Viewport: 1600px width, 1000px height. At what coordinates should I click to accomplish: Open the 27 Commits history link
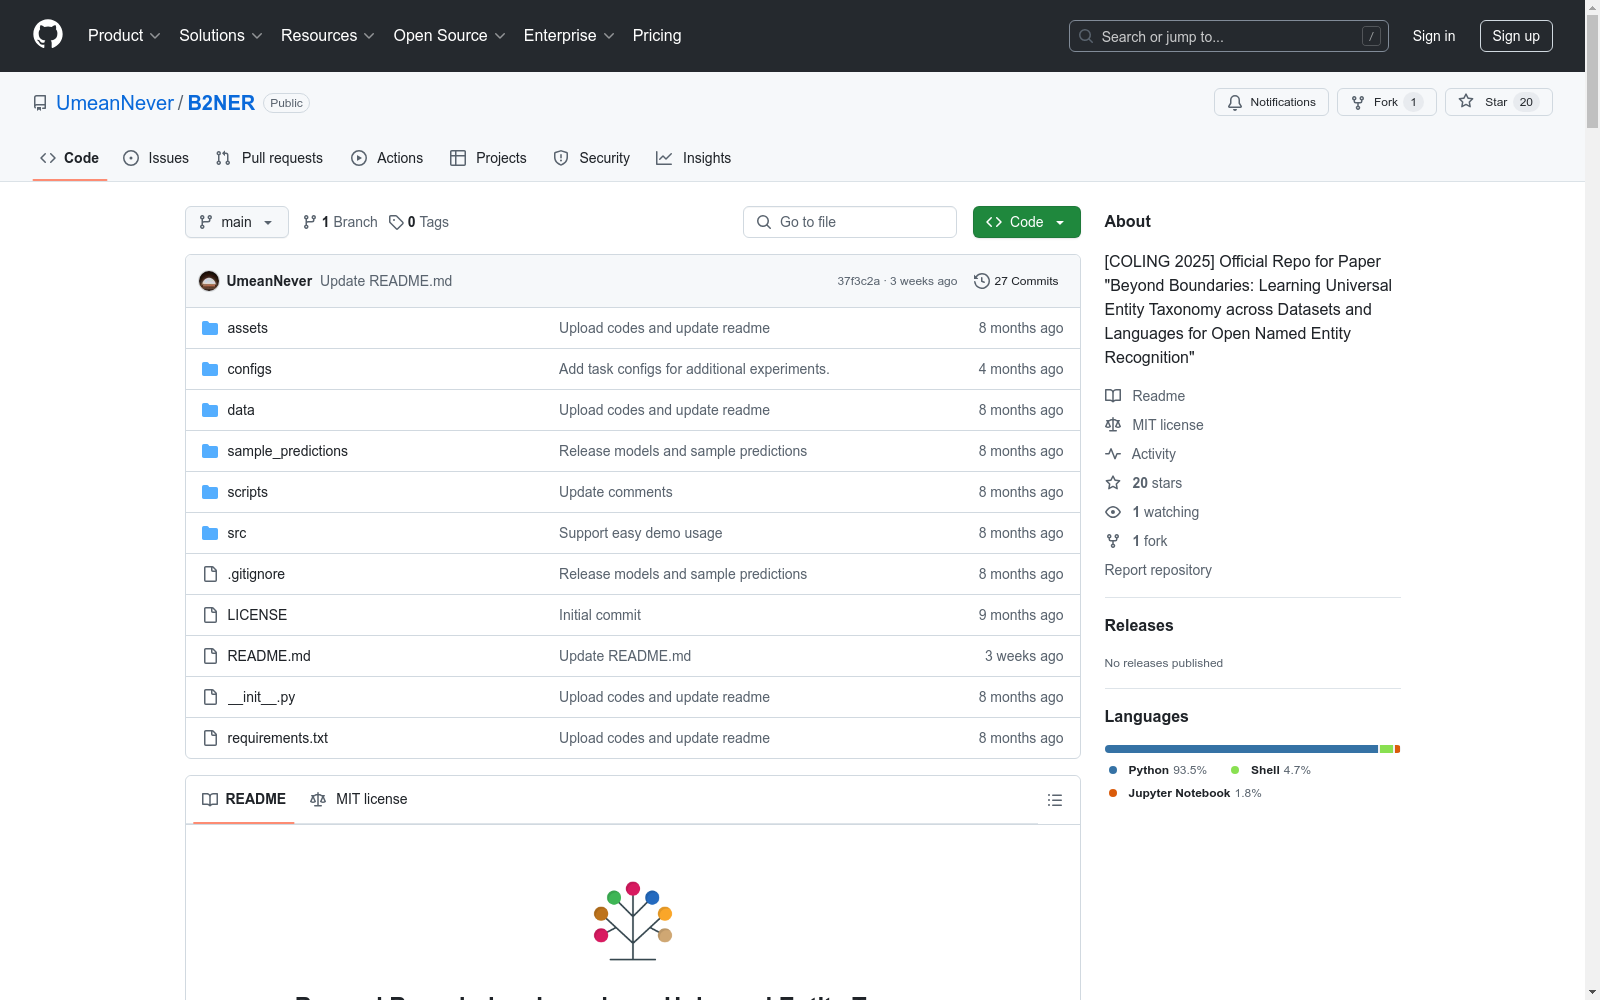point(1016,281)
